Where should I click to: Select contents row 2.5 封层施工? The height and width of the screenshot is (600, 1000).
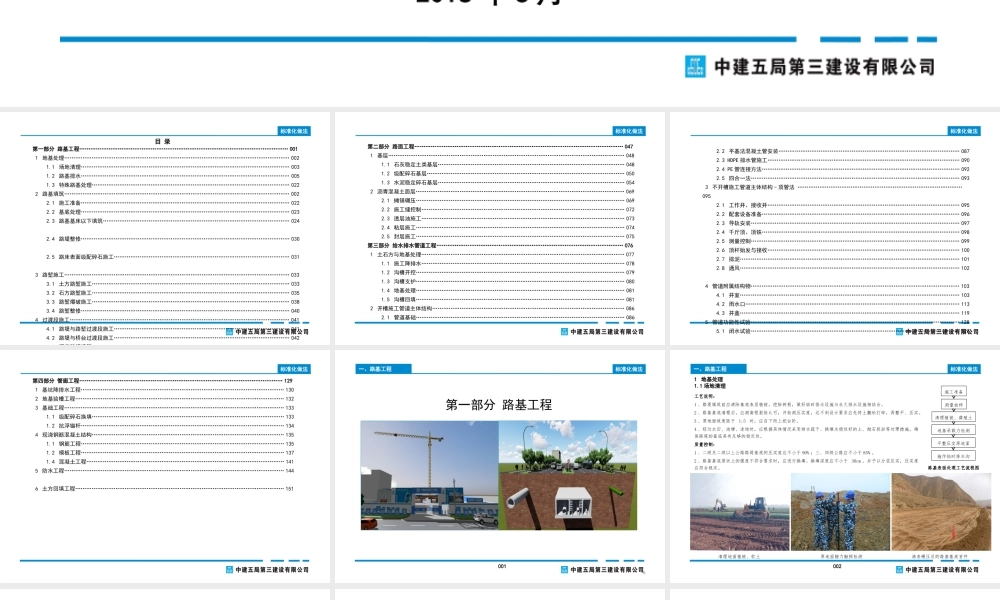pos(508,236)
